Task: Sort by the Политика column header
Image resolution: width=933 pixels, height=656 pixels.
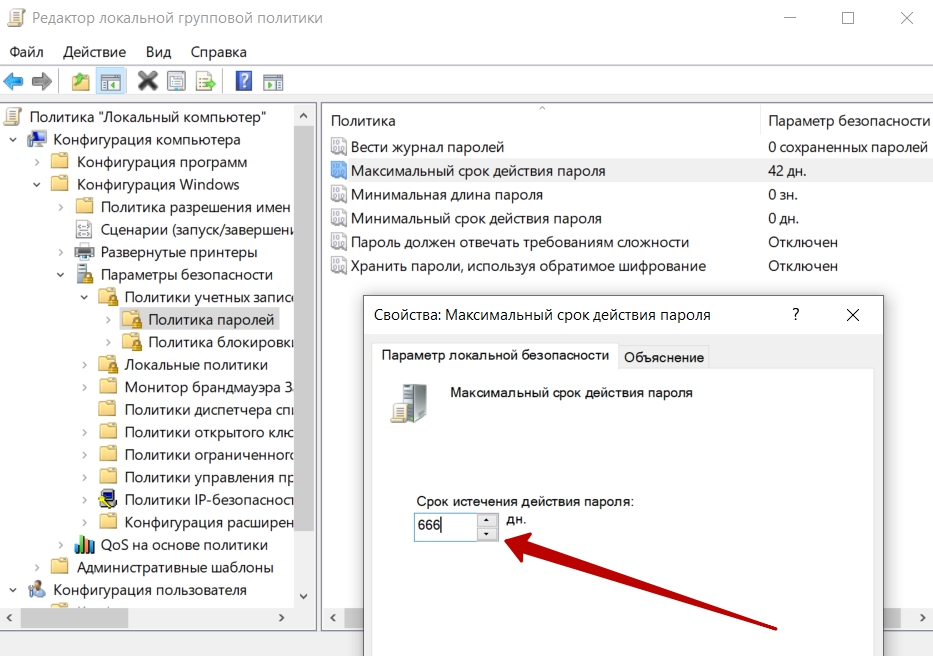Action: point(543,120)
